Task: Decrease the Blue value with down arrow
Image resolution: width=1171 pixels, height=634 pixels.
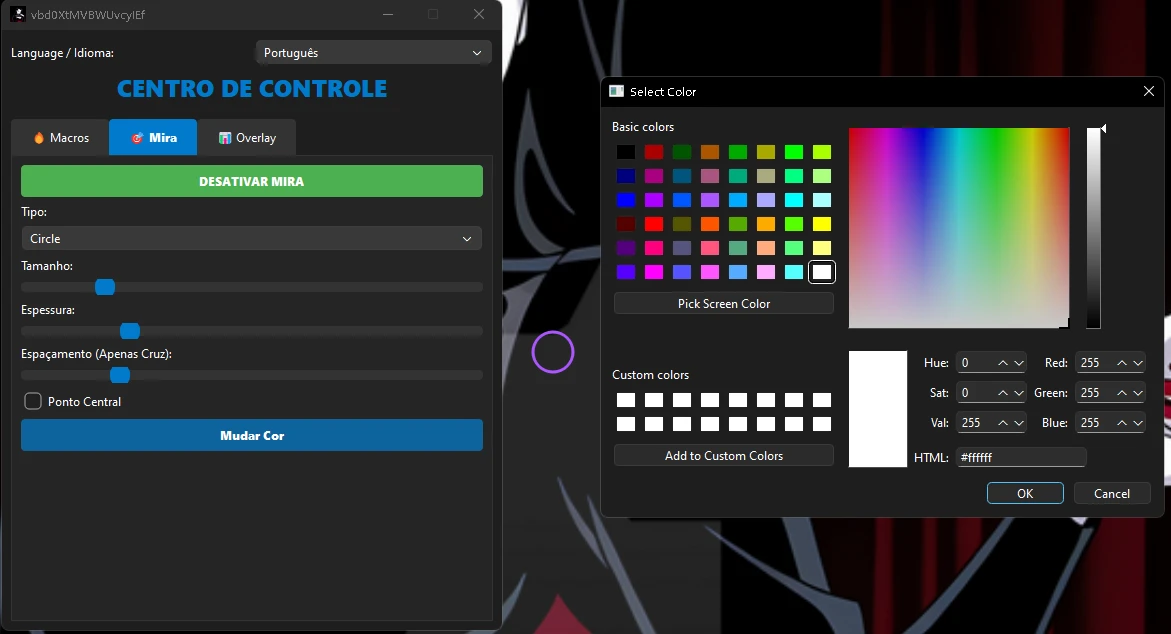Action: [1138, 423]
